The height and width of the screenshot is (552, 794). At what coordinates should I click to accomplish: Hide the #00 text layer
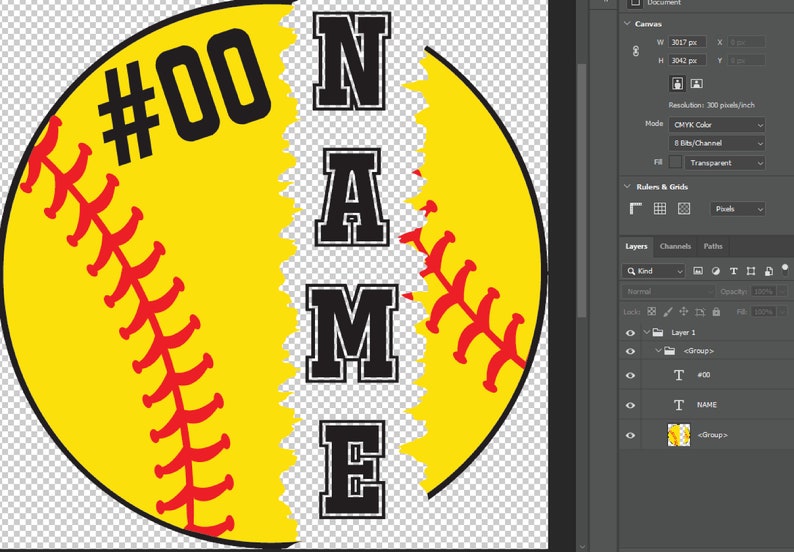(630, 376)
